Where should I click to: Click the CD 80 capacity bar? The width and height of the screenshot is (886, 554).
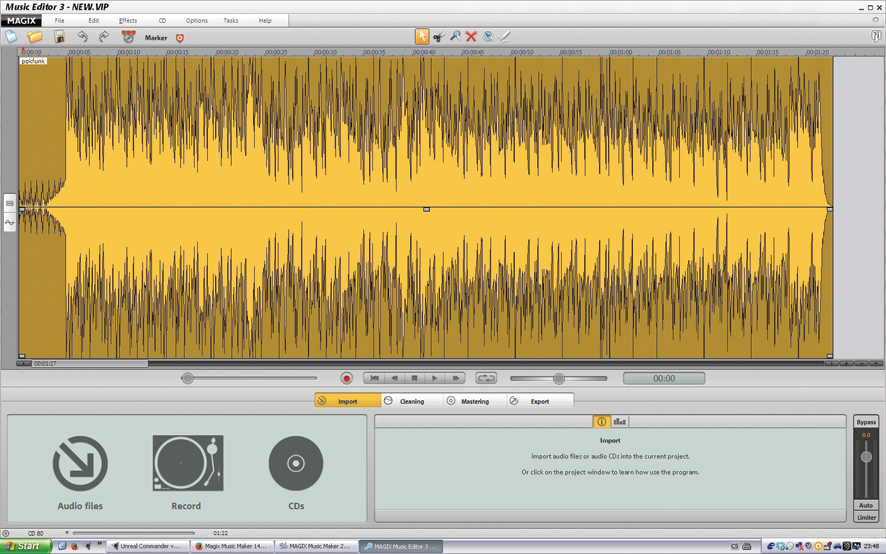[x=133, y=533]
